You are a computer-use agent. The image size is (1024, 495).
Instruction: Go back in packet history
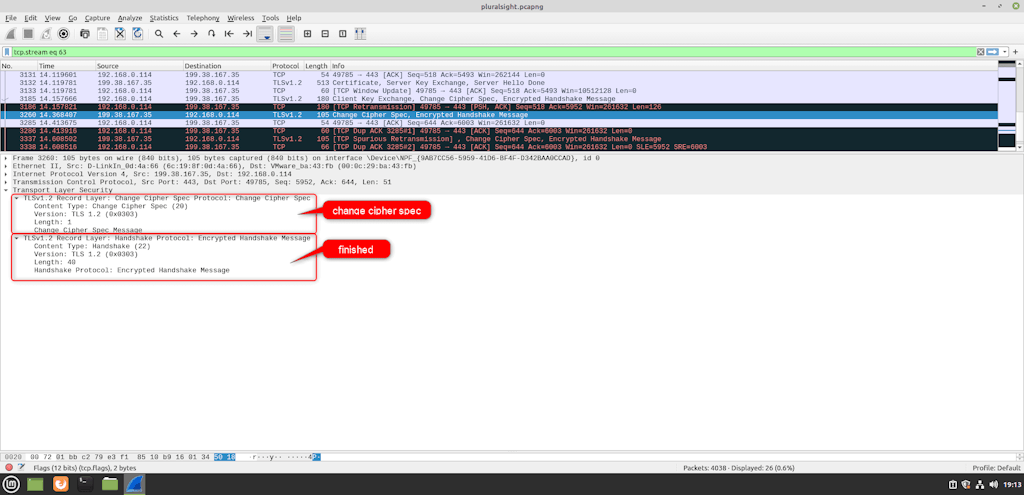176,33
